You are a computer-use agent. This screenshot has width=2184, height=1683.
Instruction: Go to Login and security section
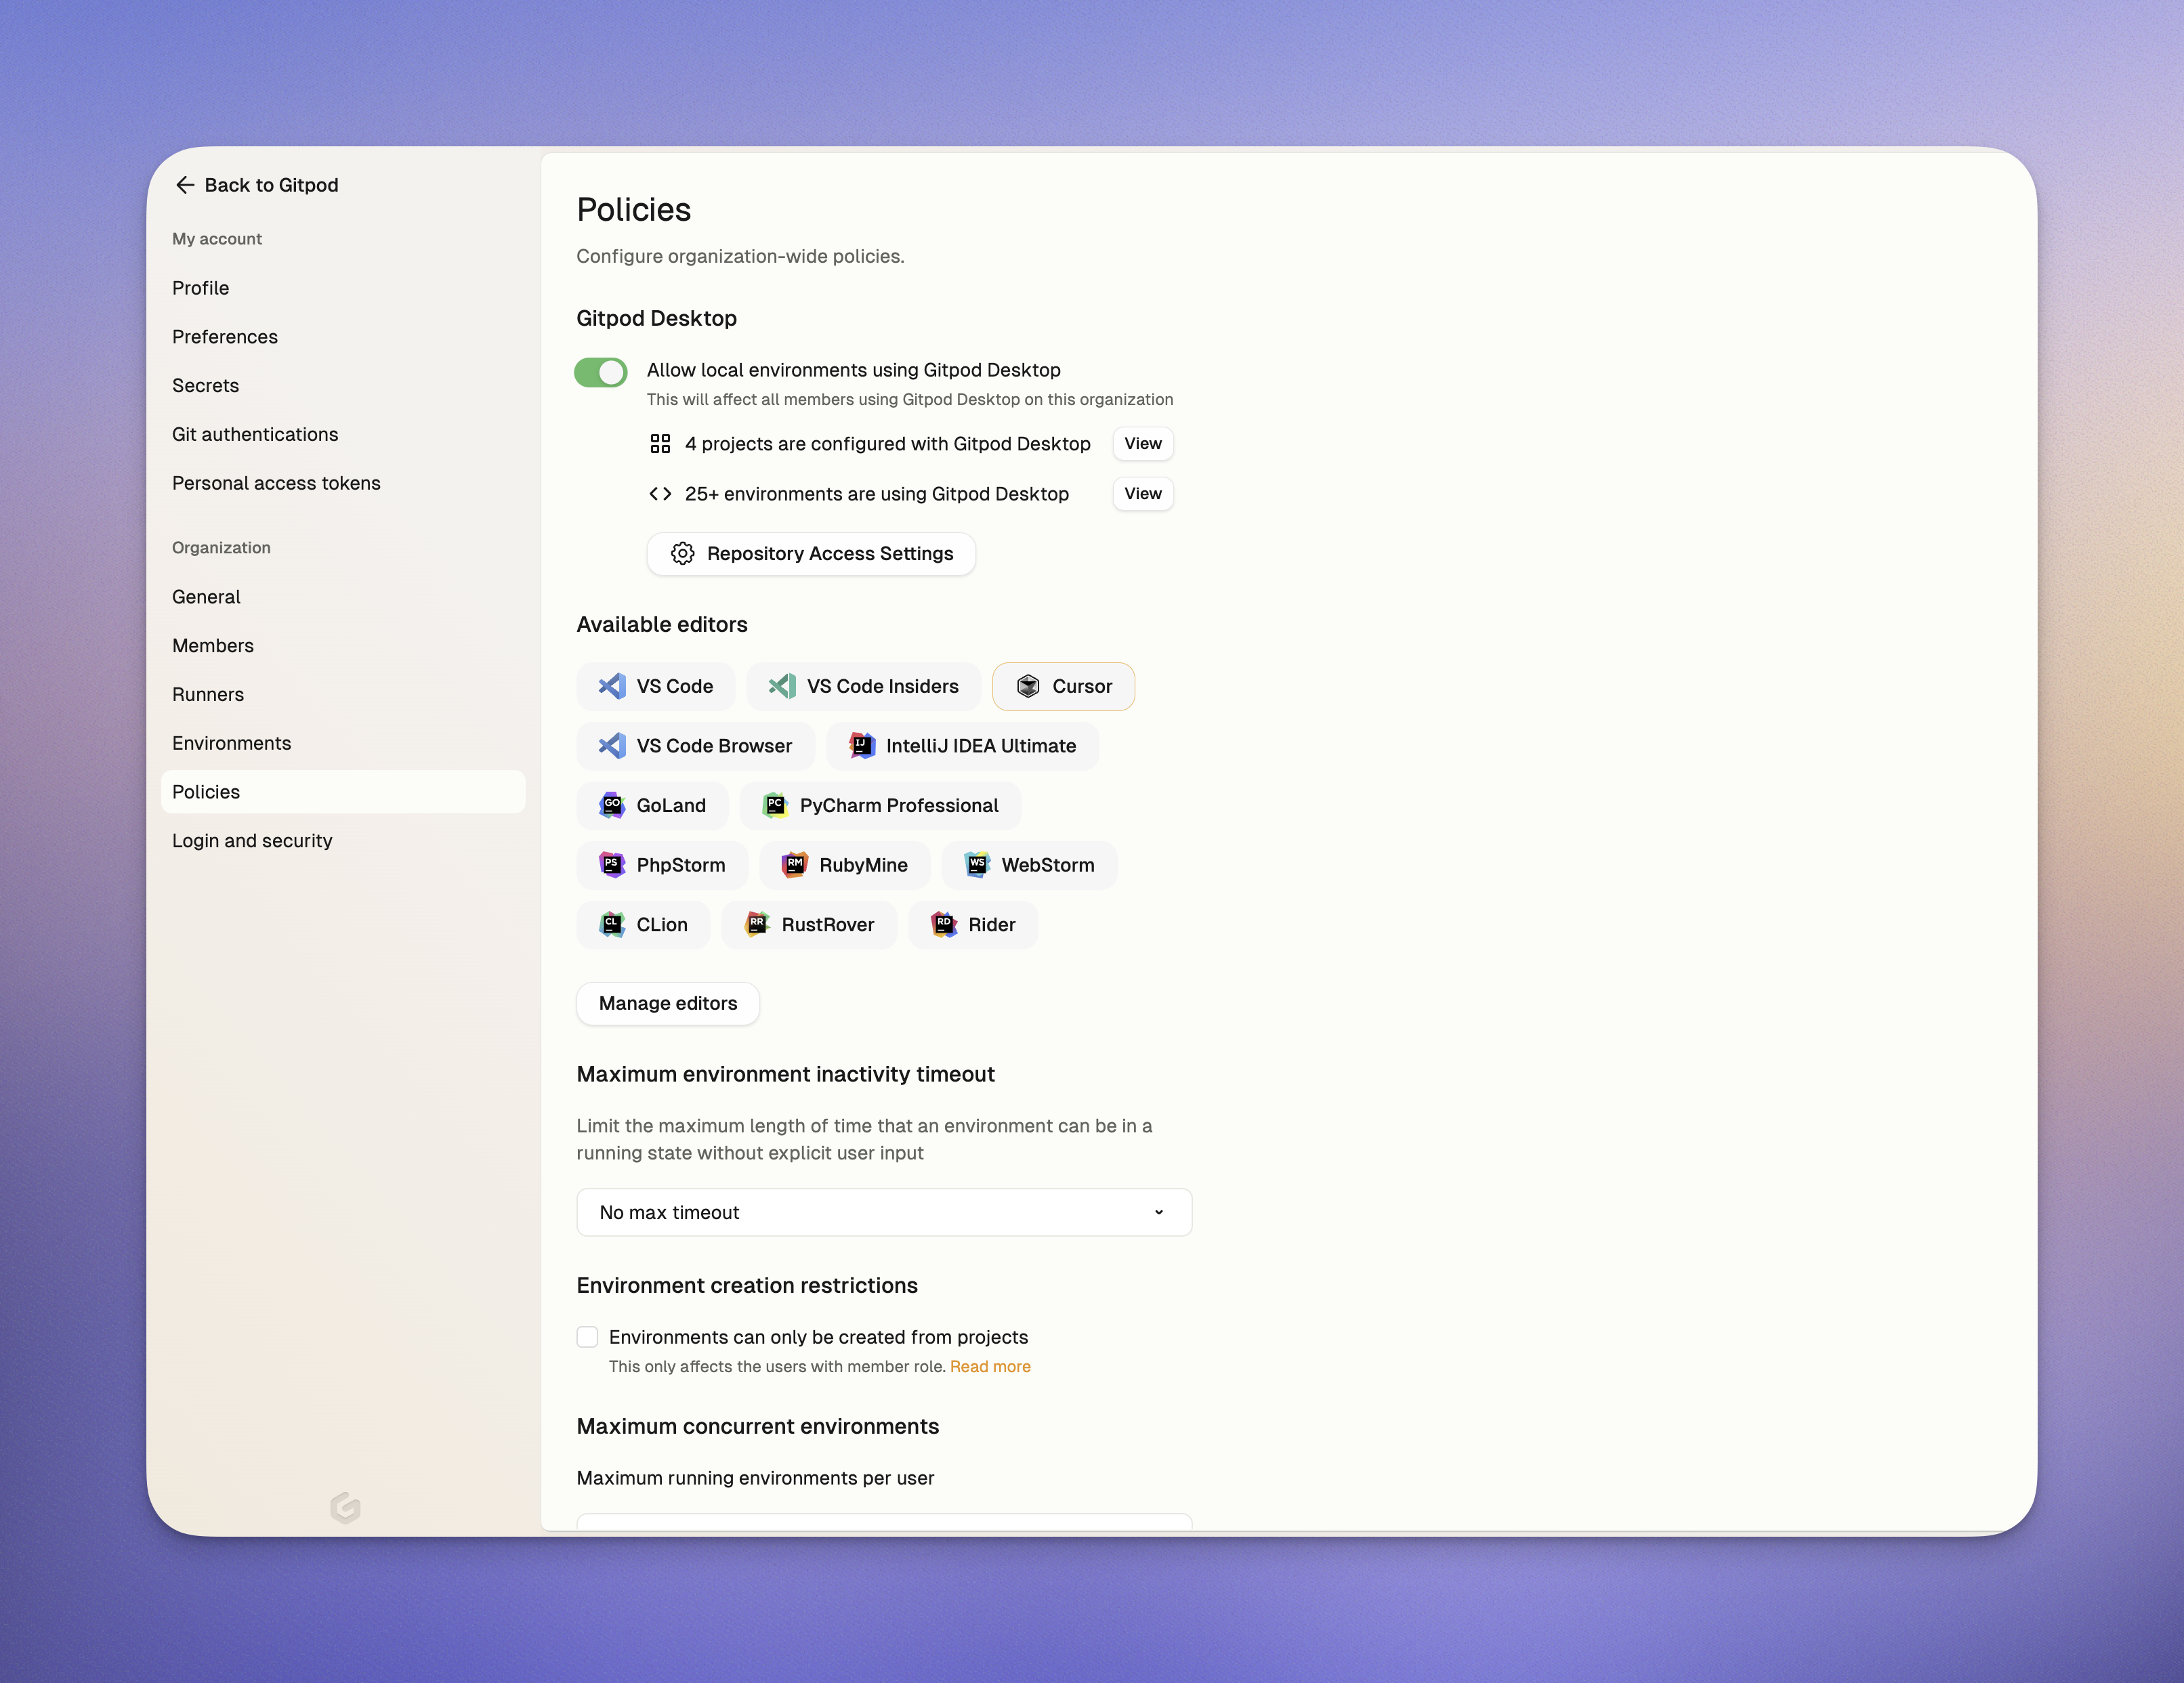click(252, 841)
